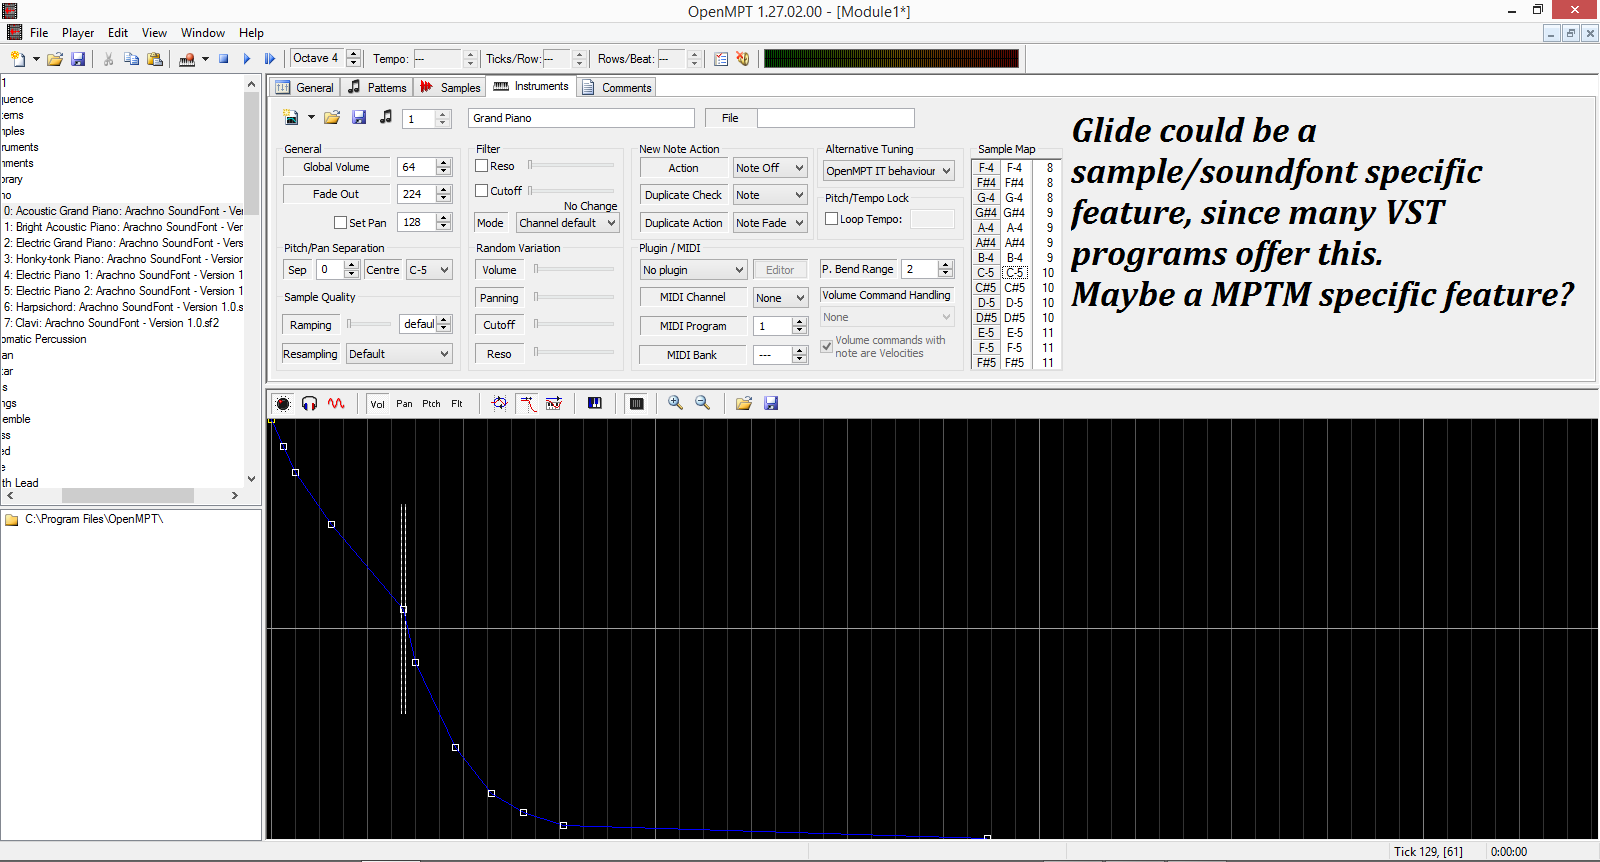Save the envelope using the disk icon
Image resolution: width=1600 pixels, height=862 pixels.
point(771,403)
